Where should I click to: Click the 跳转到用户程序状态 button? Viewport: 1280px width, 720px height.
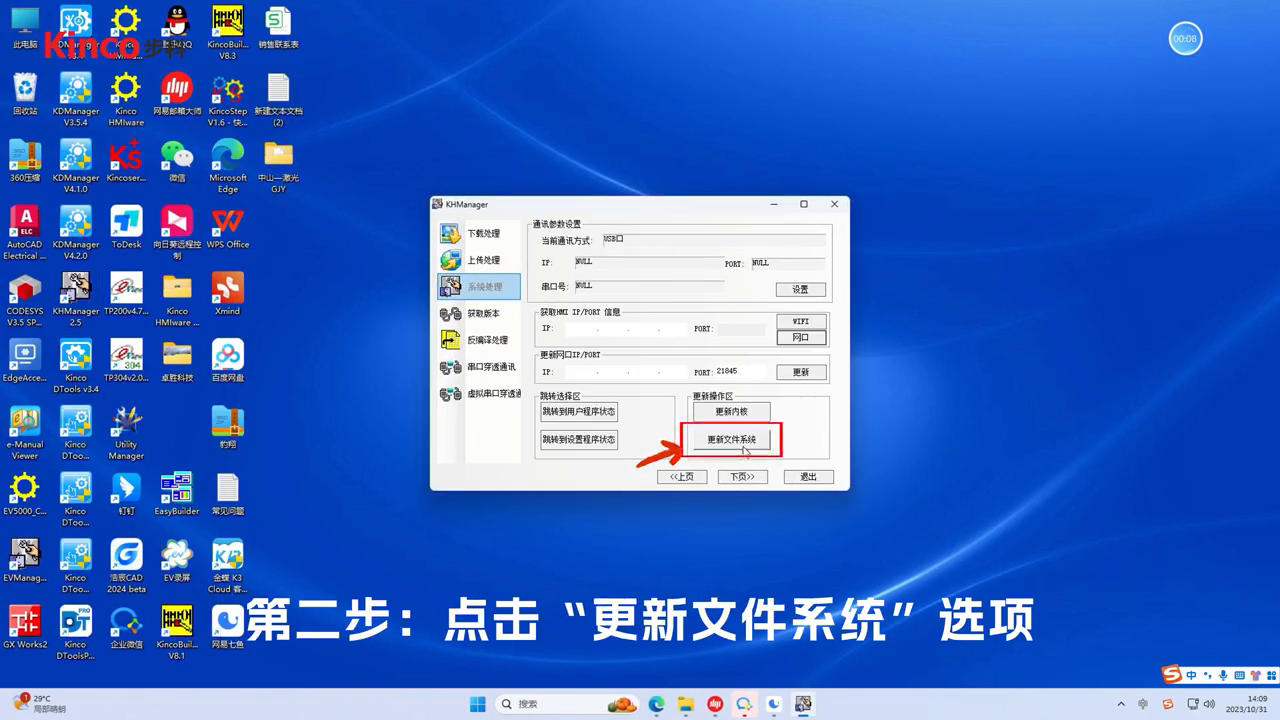point(579,411)
